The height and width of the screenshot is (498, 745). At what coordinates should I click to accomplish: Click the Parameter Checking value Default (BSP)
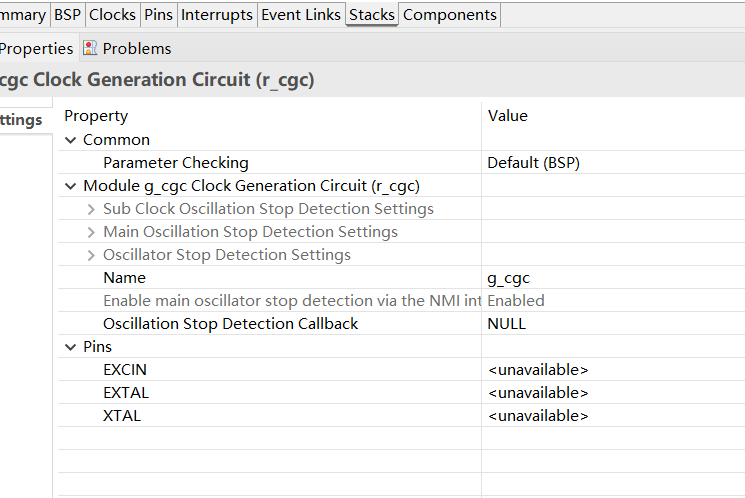[x=533, y=163]
